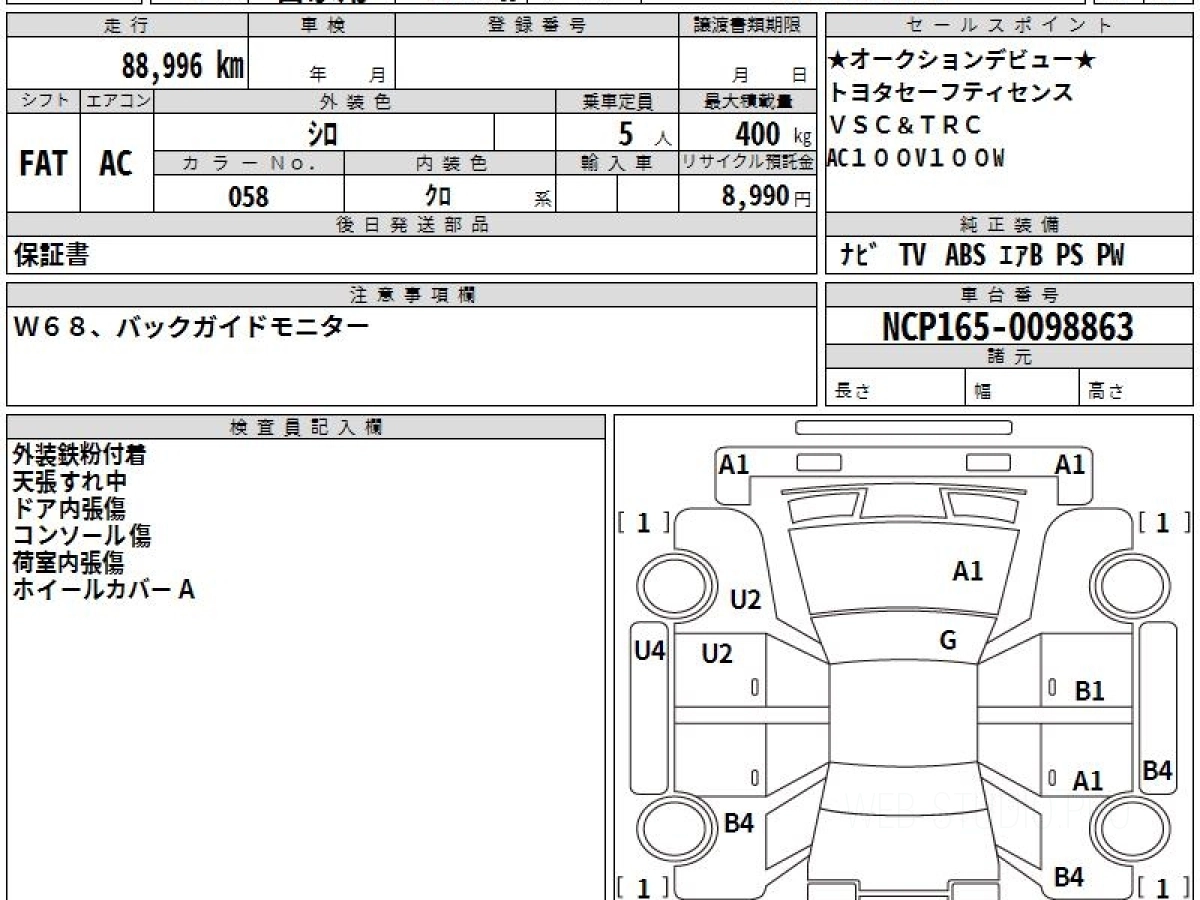Select the PW equipment item
The height and width of the screenshot is (900, 1200).
click(1110, 256)
